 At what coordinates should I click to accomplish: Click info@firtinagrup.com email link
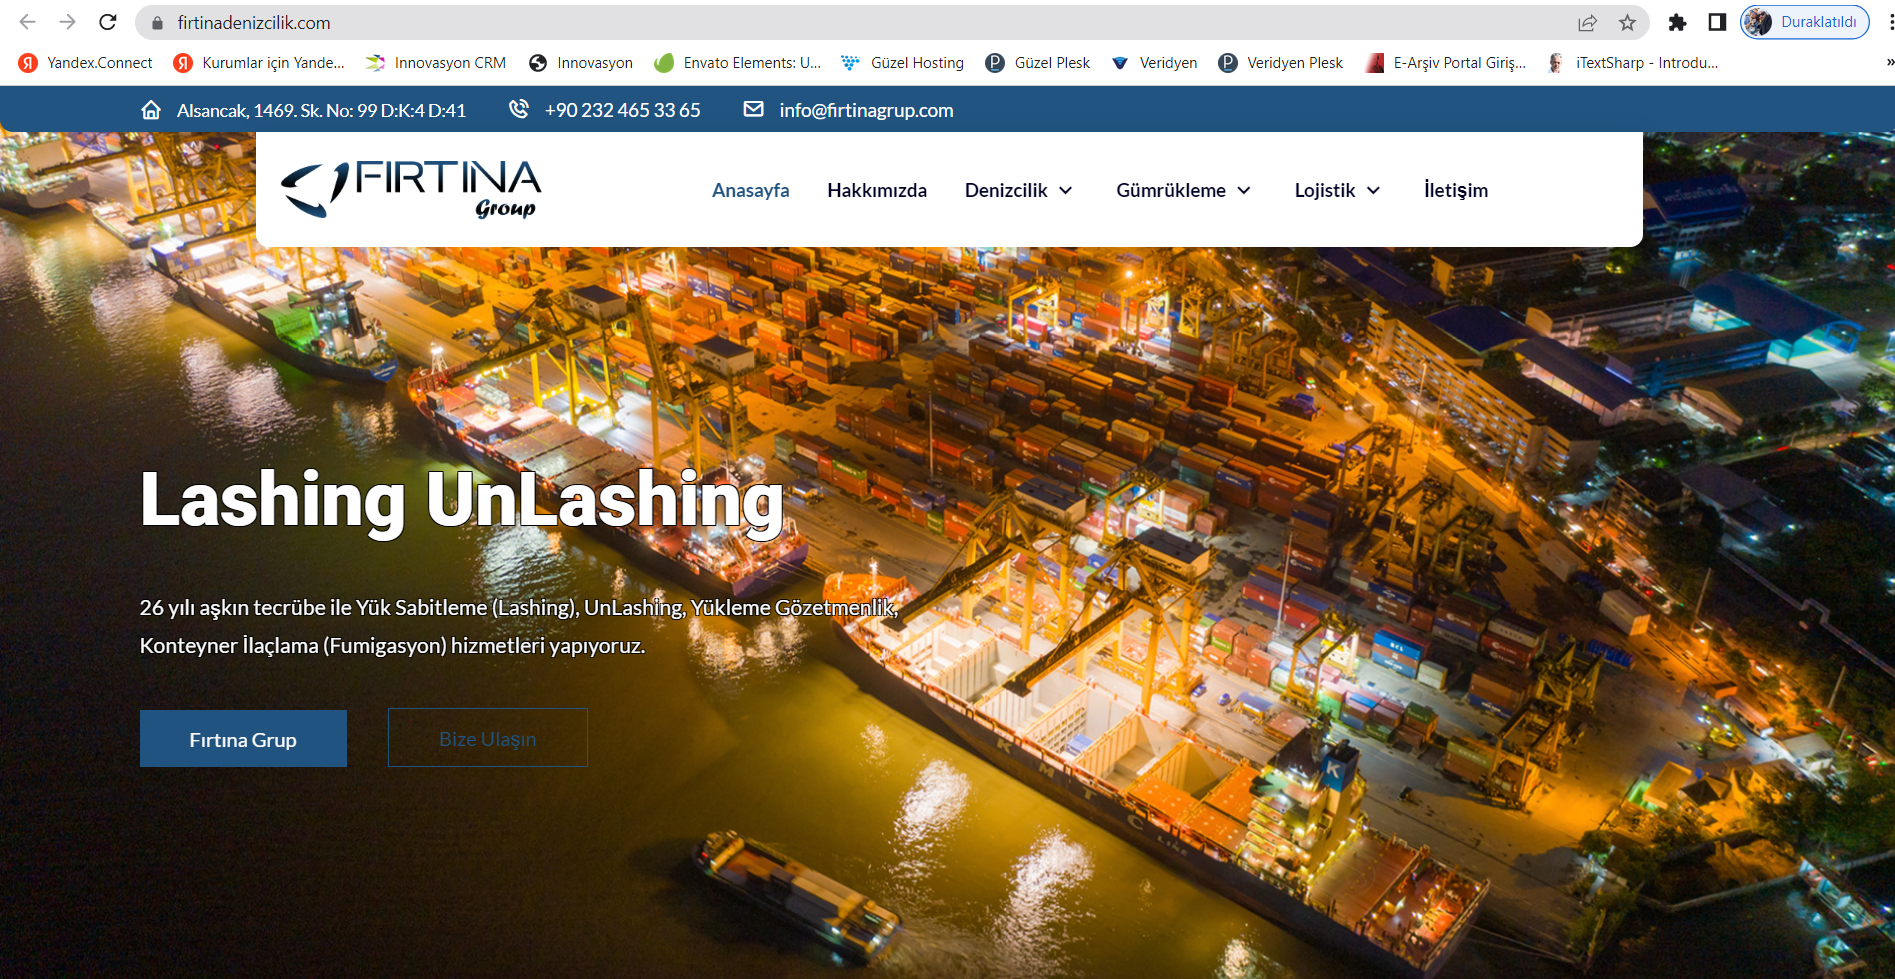[866, 110]
